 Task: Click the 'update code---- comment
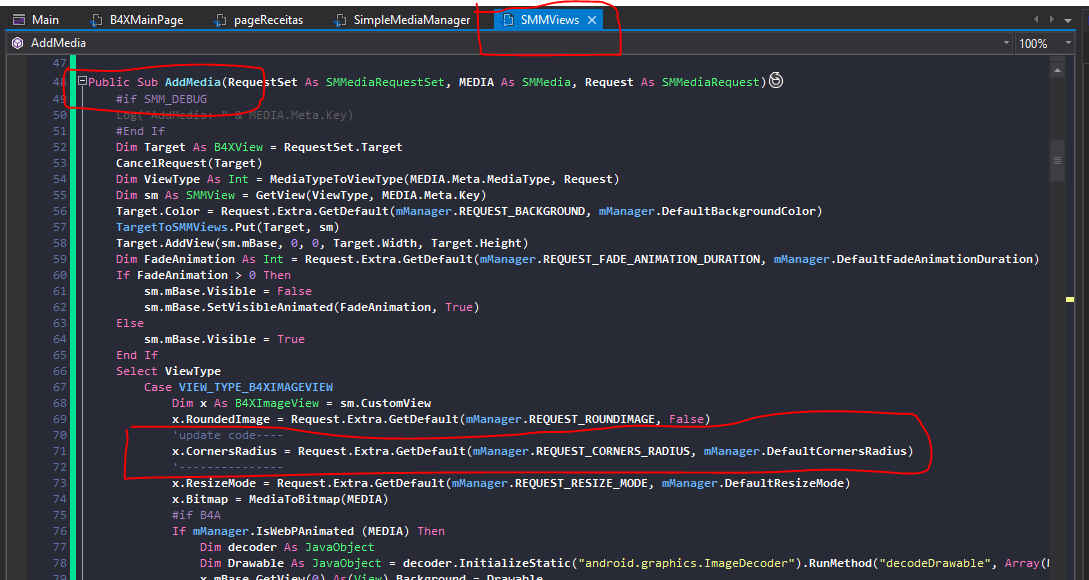tap(227, 435)
